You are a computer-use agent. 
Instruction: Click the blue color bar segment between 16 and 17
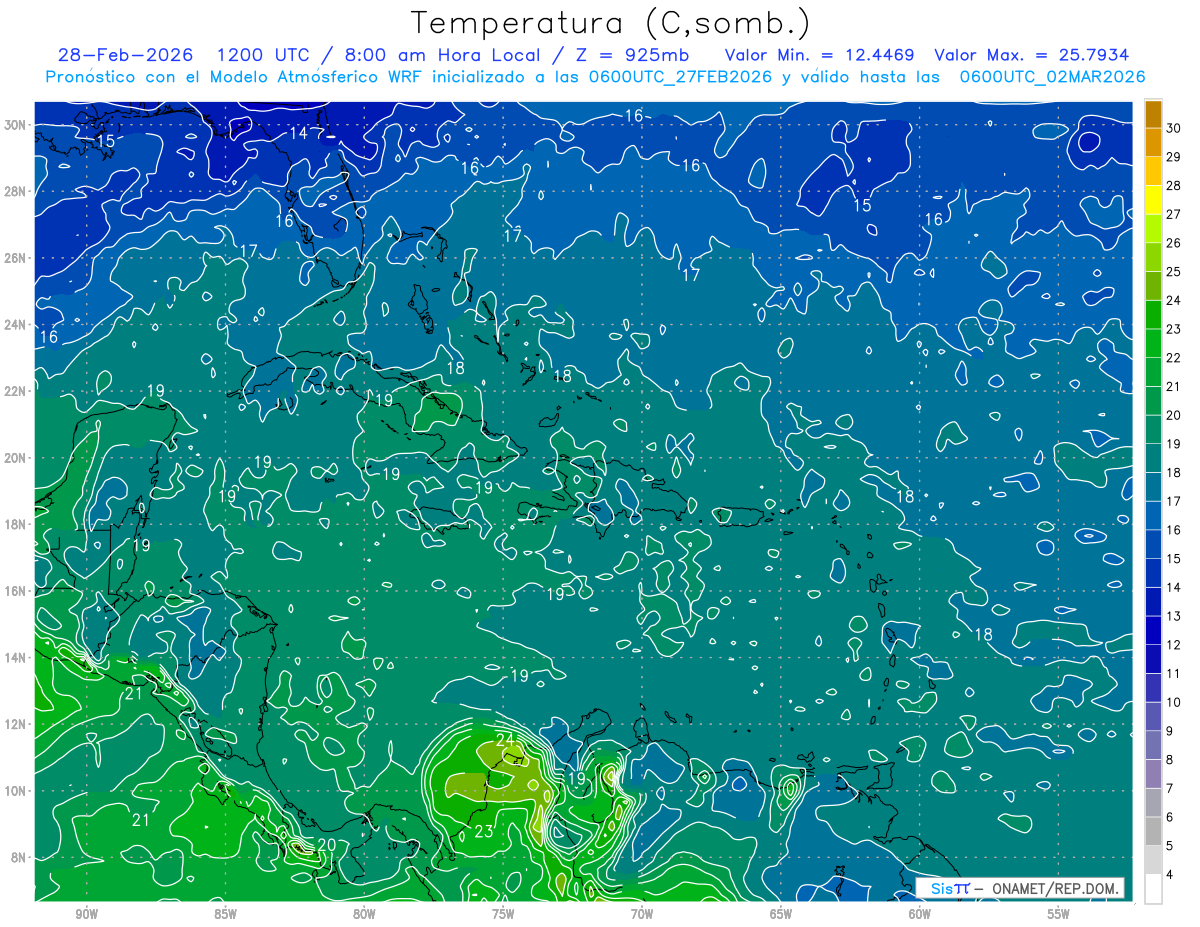[x=1154, y=515]
